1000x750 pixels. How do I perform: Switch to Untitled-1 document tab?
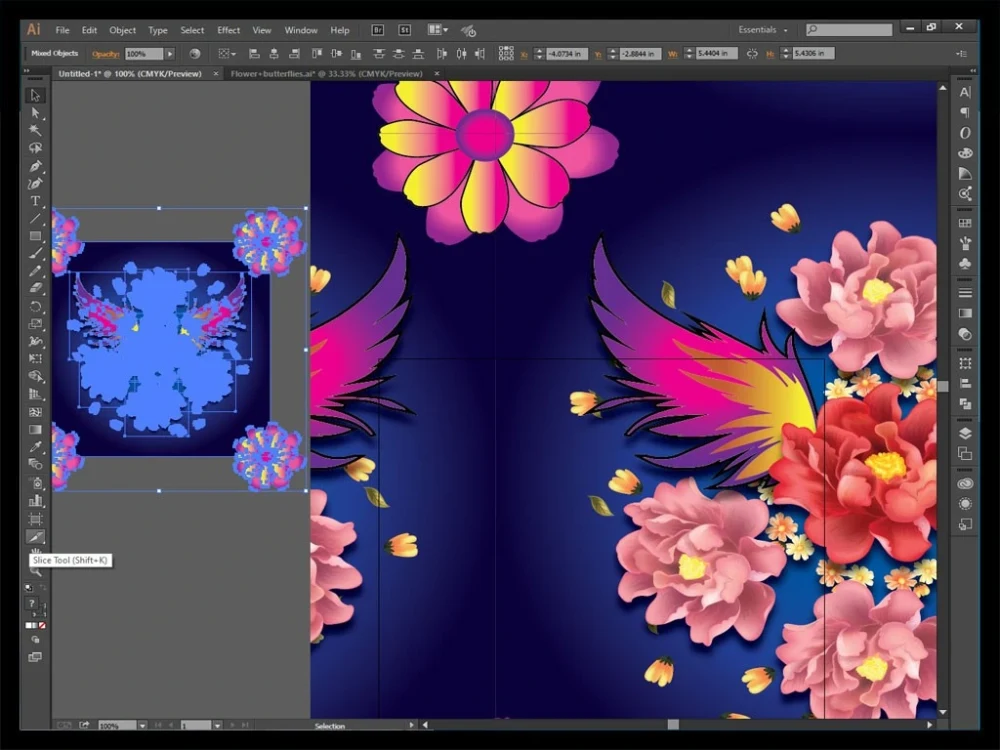click(129, 74)
